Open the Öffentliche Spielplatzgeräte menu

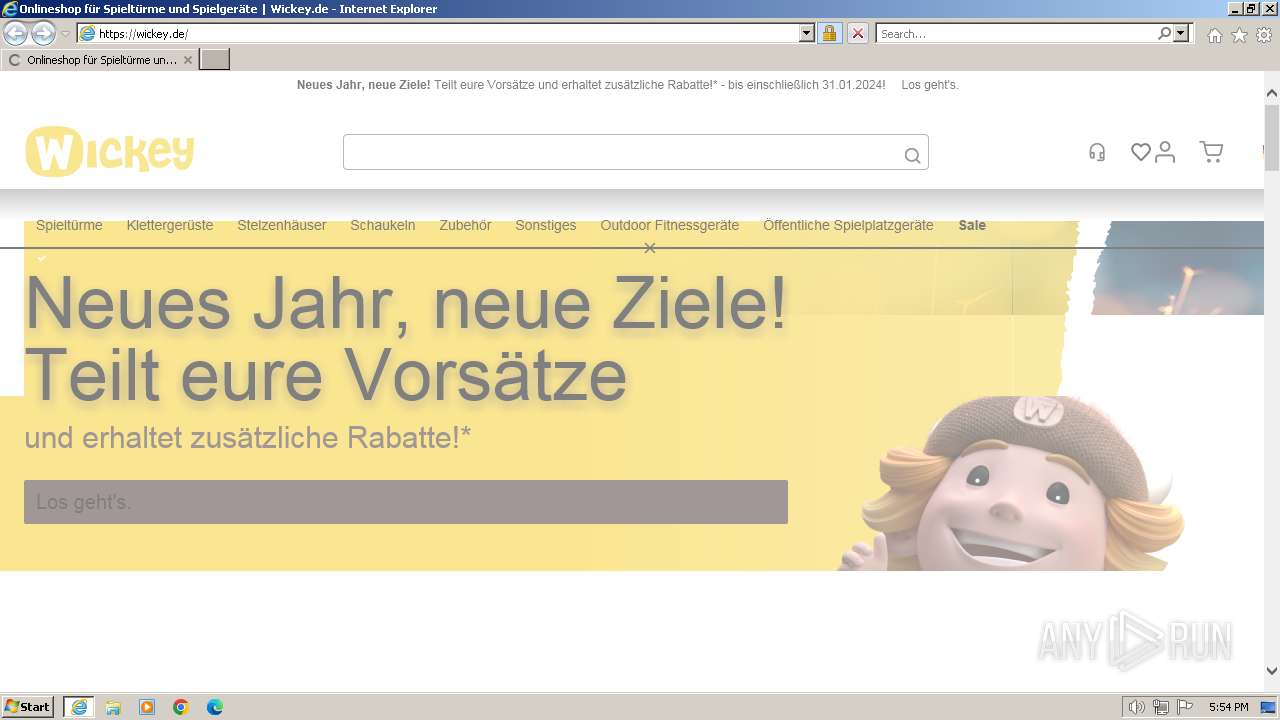(848, 225)
